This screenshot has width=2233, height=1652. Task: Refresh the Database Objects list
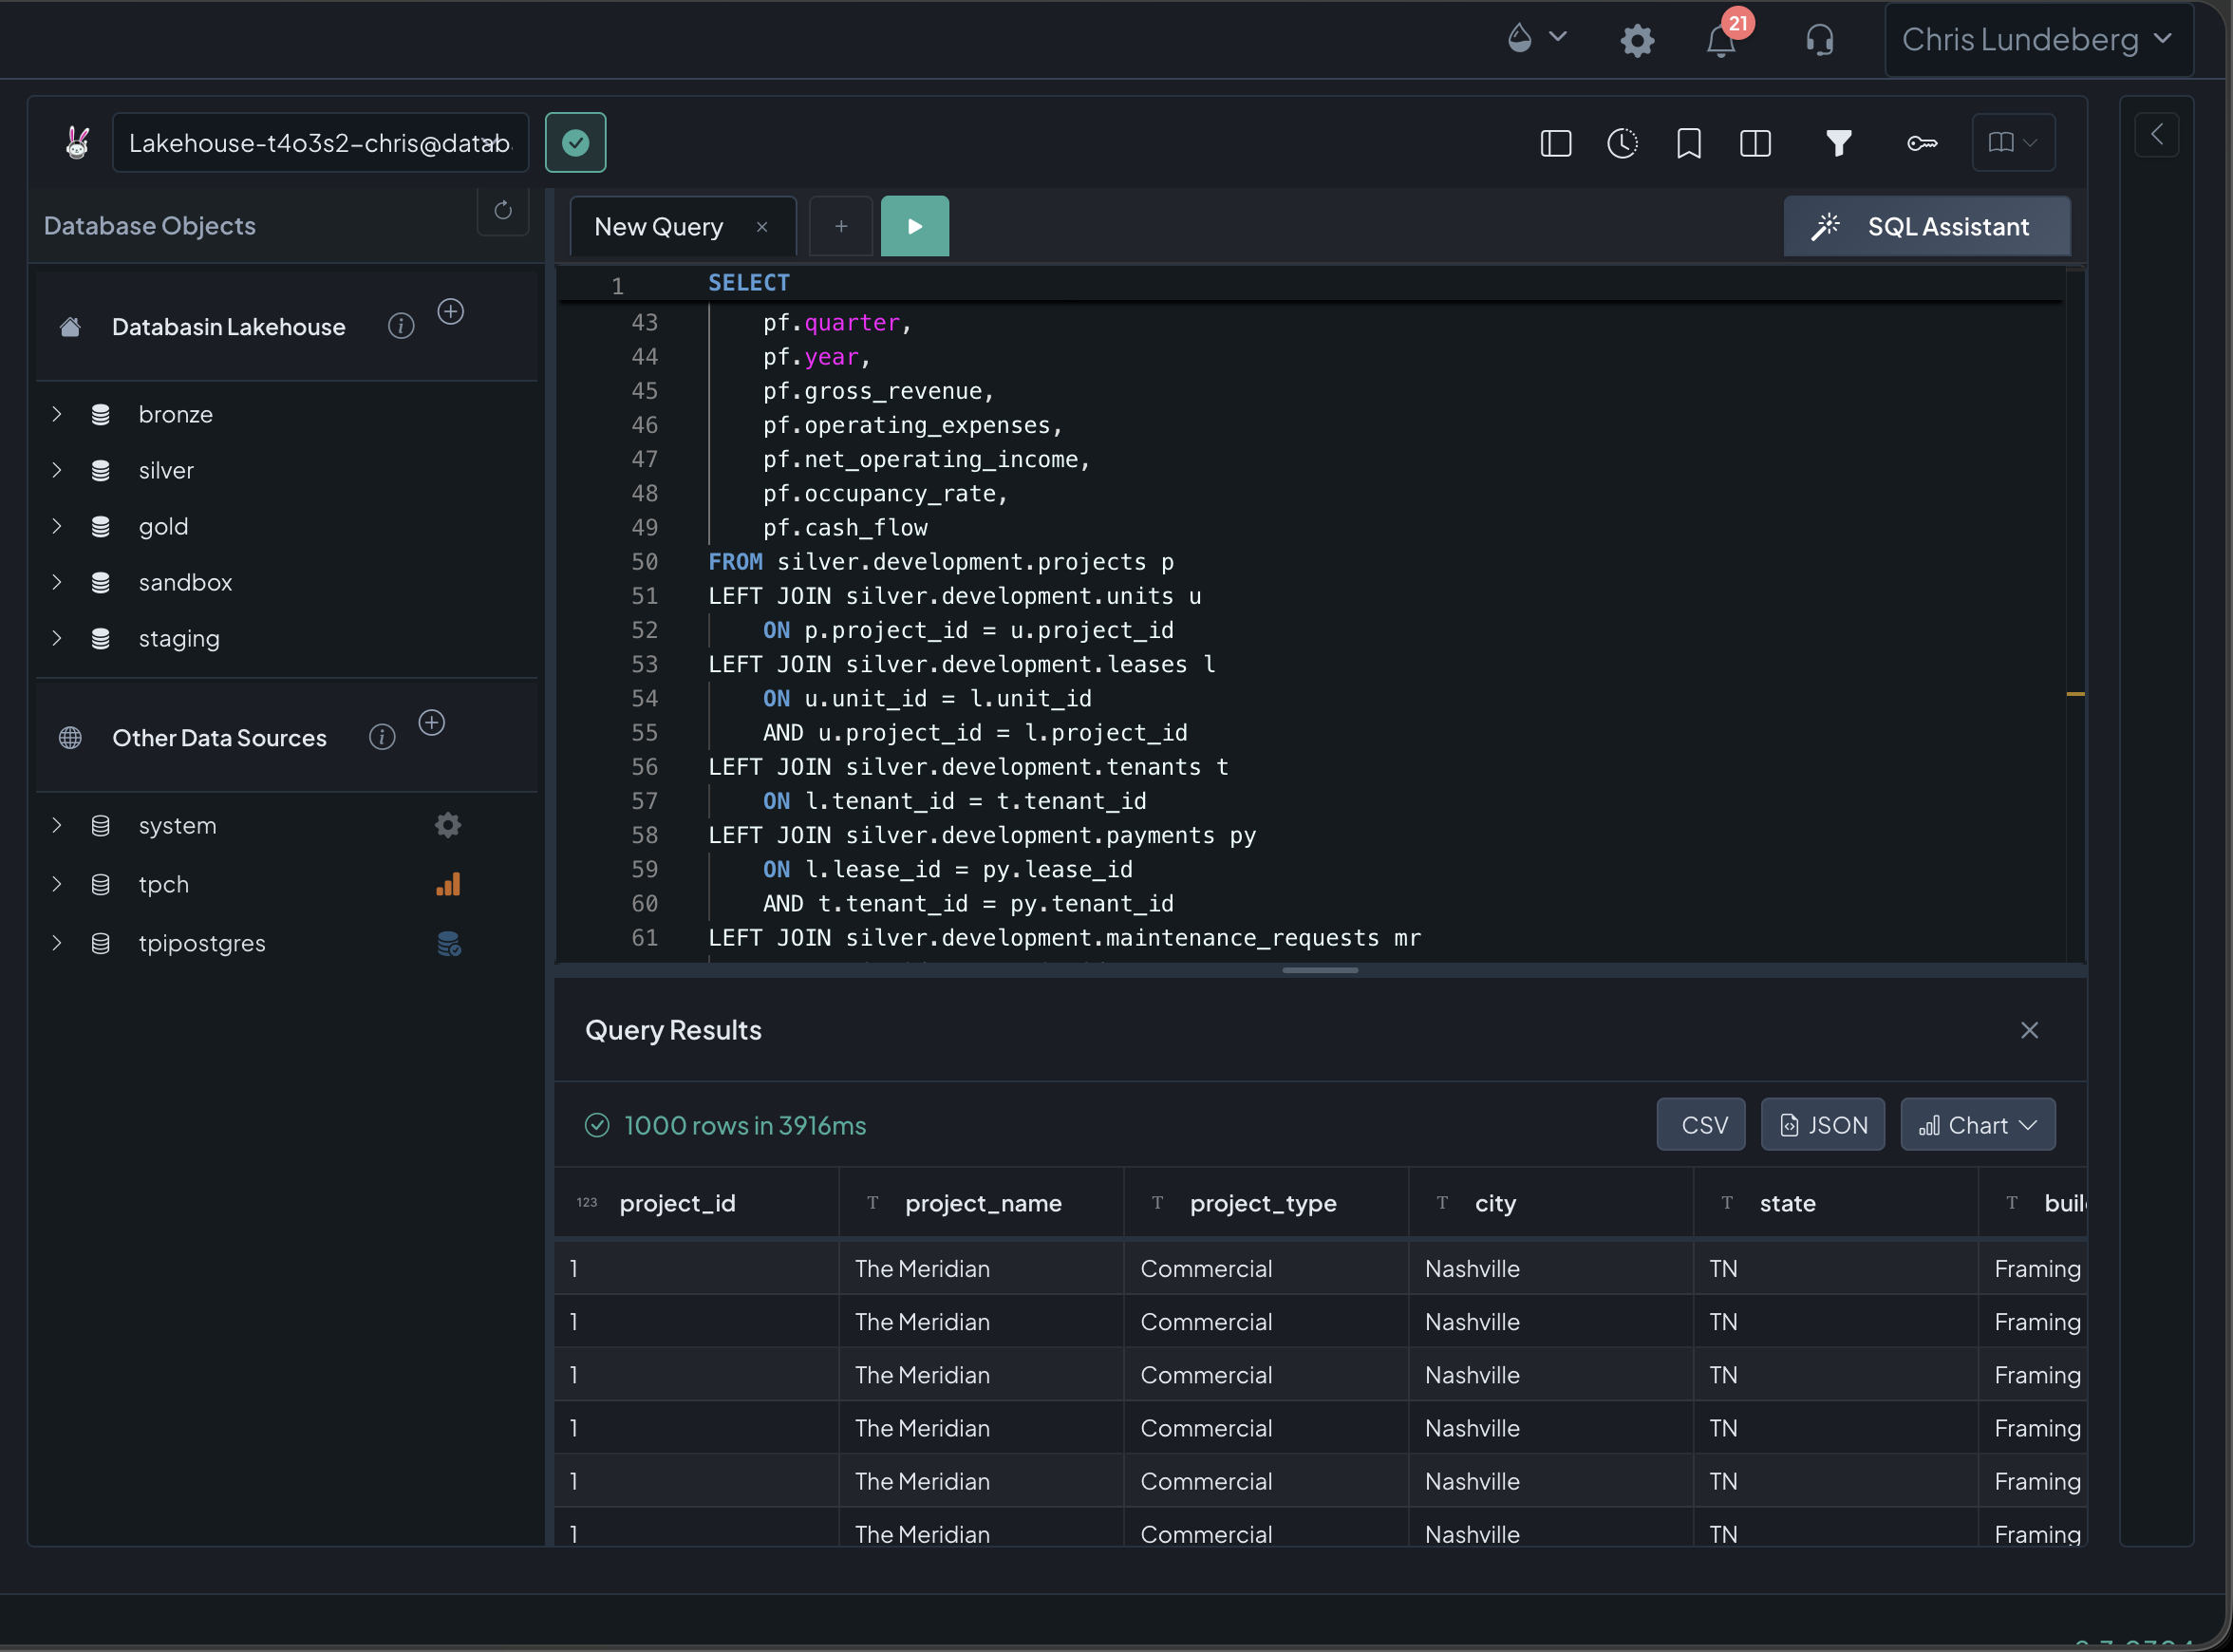pyautogui.click(x=503, y=210)
